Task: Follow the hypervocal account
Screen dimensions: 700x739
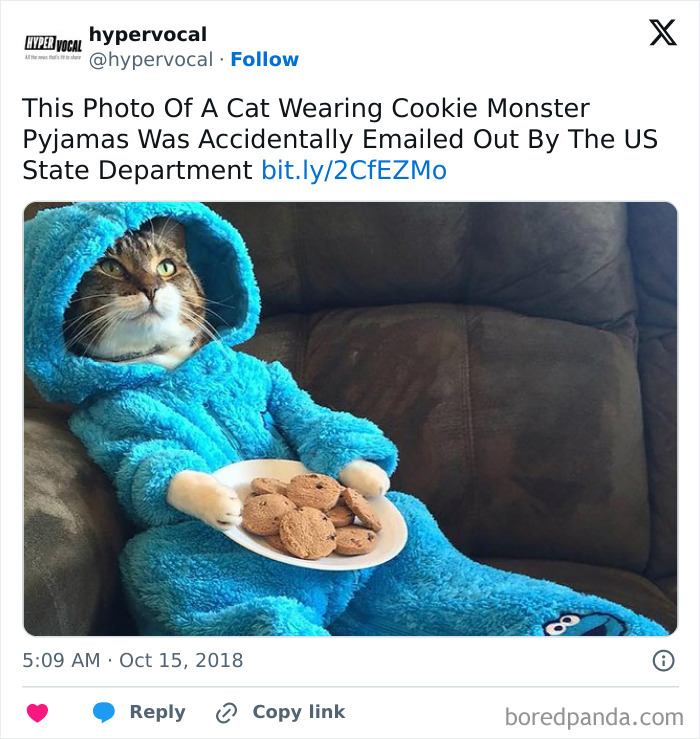Action: pyautogui.click(x=264, y=60)
